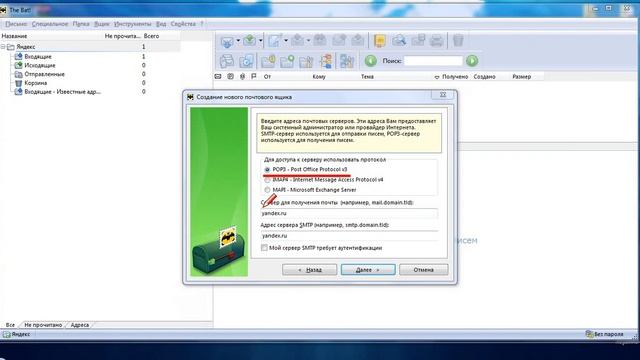
Task: Open the Вид menu
Action: tap(161, 24)
